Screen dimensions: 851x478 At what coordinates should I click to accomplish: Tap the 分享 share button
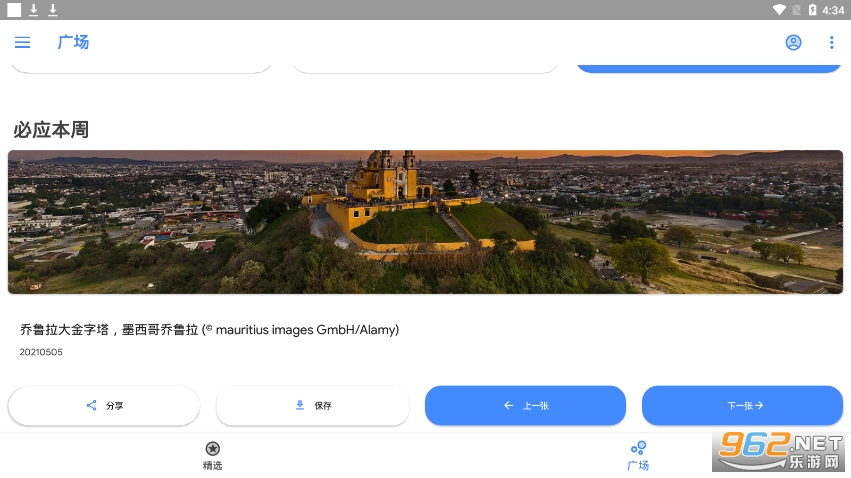[104, 406]
